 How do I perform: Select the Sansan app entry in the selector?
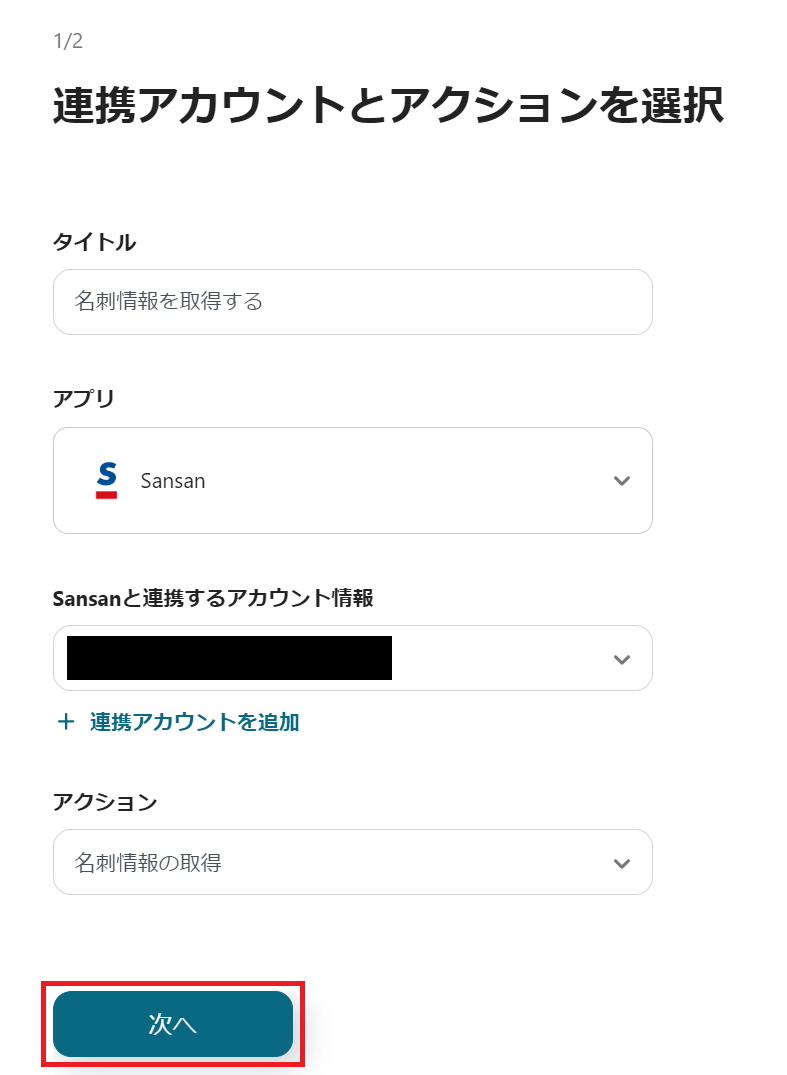[173, 480]
